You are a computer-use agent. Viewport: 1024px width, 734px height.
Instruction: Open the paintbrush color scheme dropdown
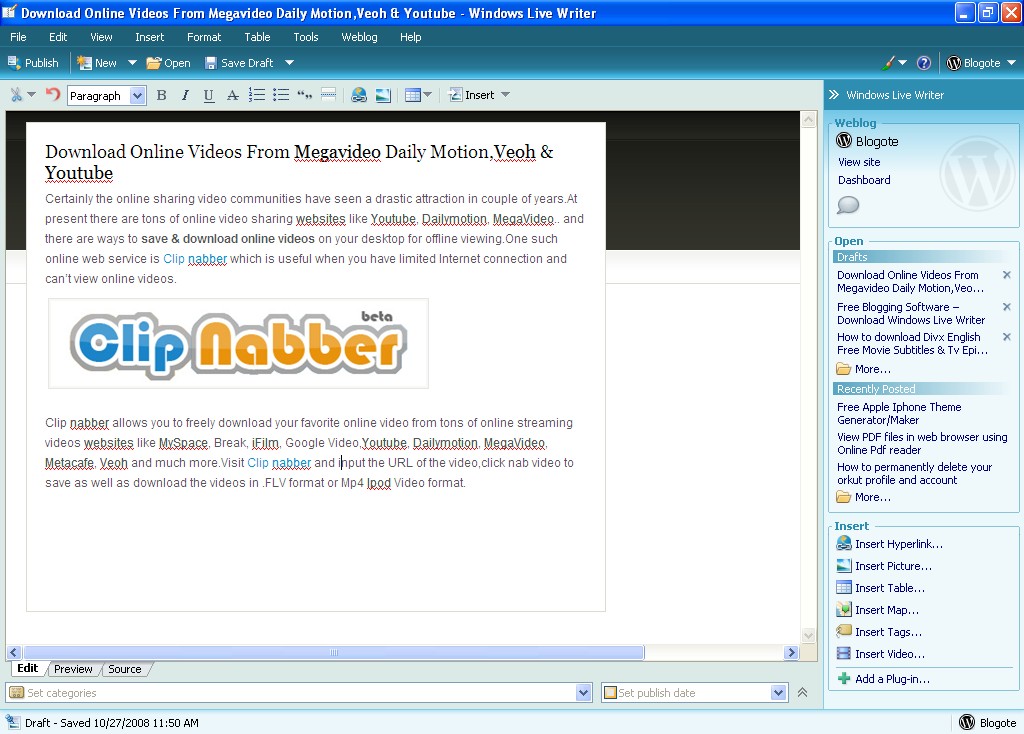[894, 63]
